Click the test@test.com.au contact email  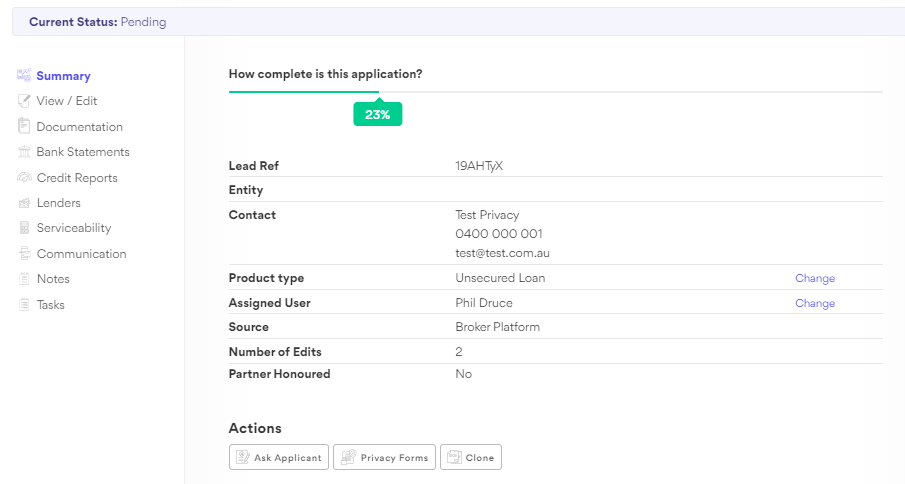(x=502, y=253)
